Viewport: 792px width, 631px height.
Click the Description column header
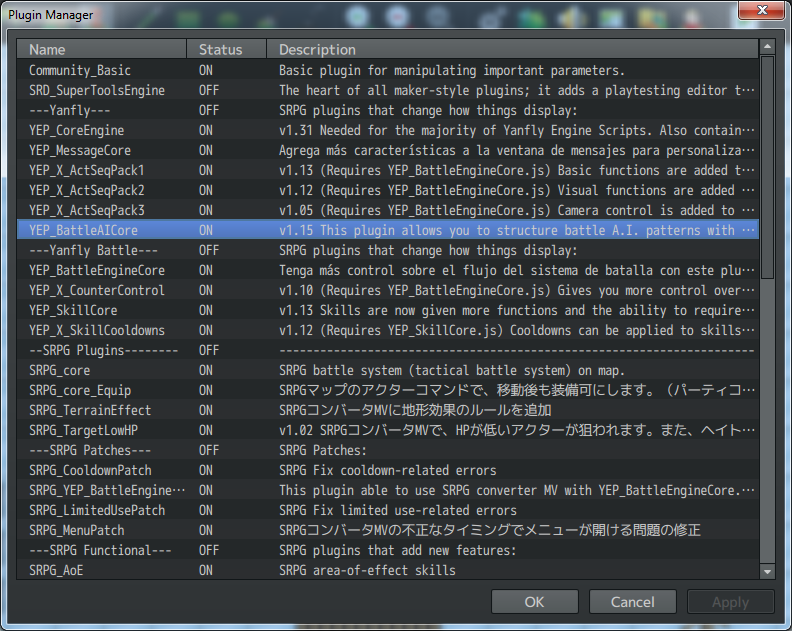513,50
